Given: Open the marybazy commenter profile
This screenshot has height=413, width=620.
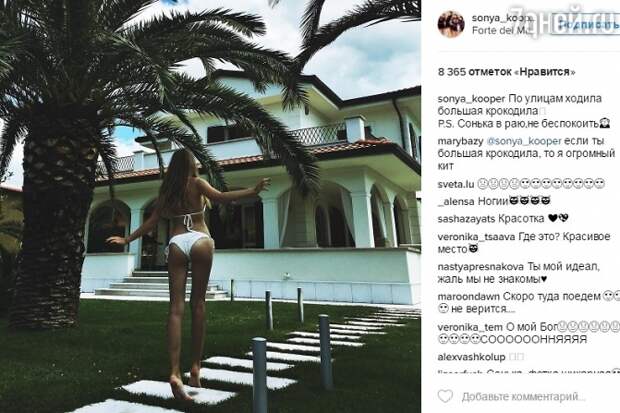Looking at the screenshot, I should coord(461,141).
